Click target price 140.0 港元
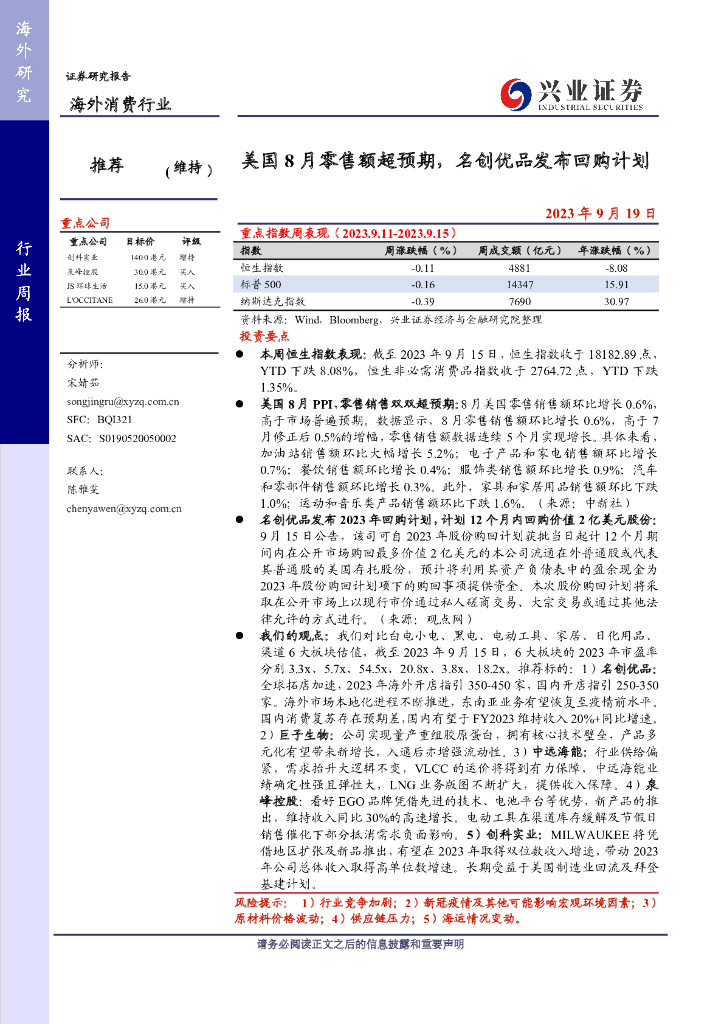Image resolution: width=724 pixels, height=1024 pixels. tap(148, 258)
